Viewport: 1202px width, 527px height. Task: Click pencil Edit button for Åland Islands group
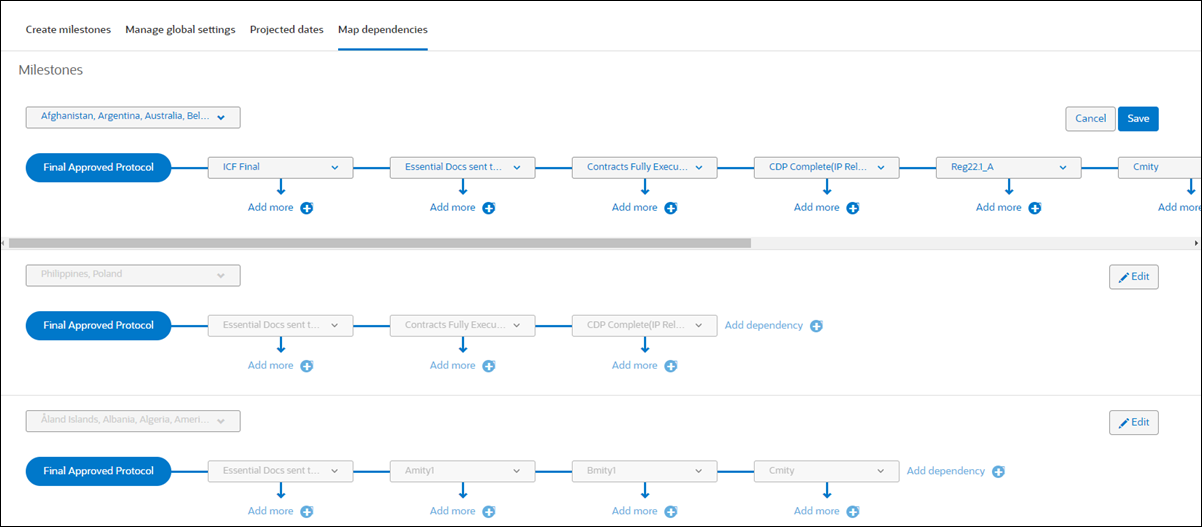[x=1133, y=422]
